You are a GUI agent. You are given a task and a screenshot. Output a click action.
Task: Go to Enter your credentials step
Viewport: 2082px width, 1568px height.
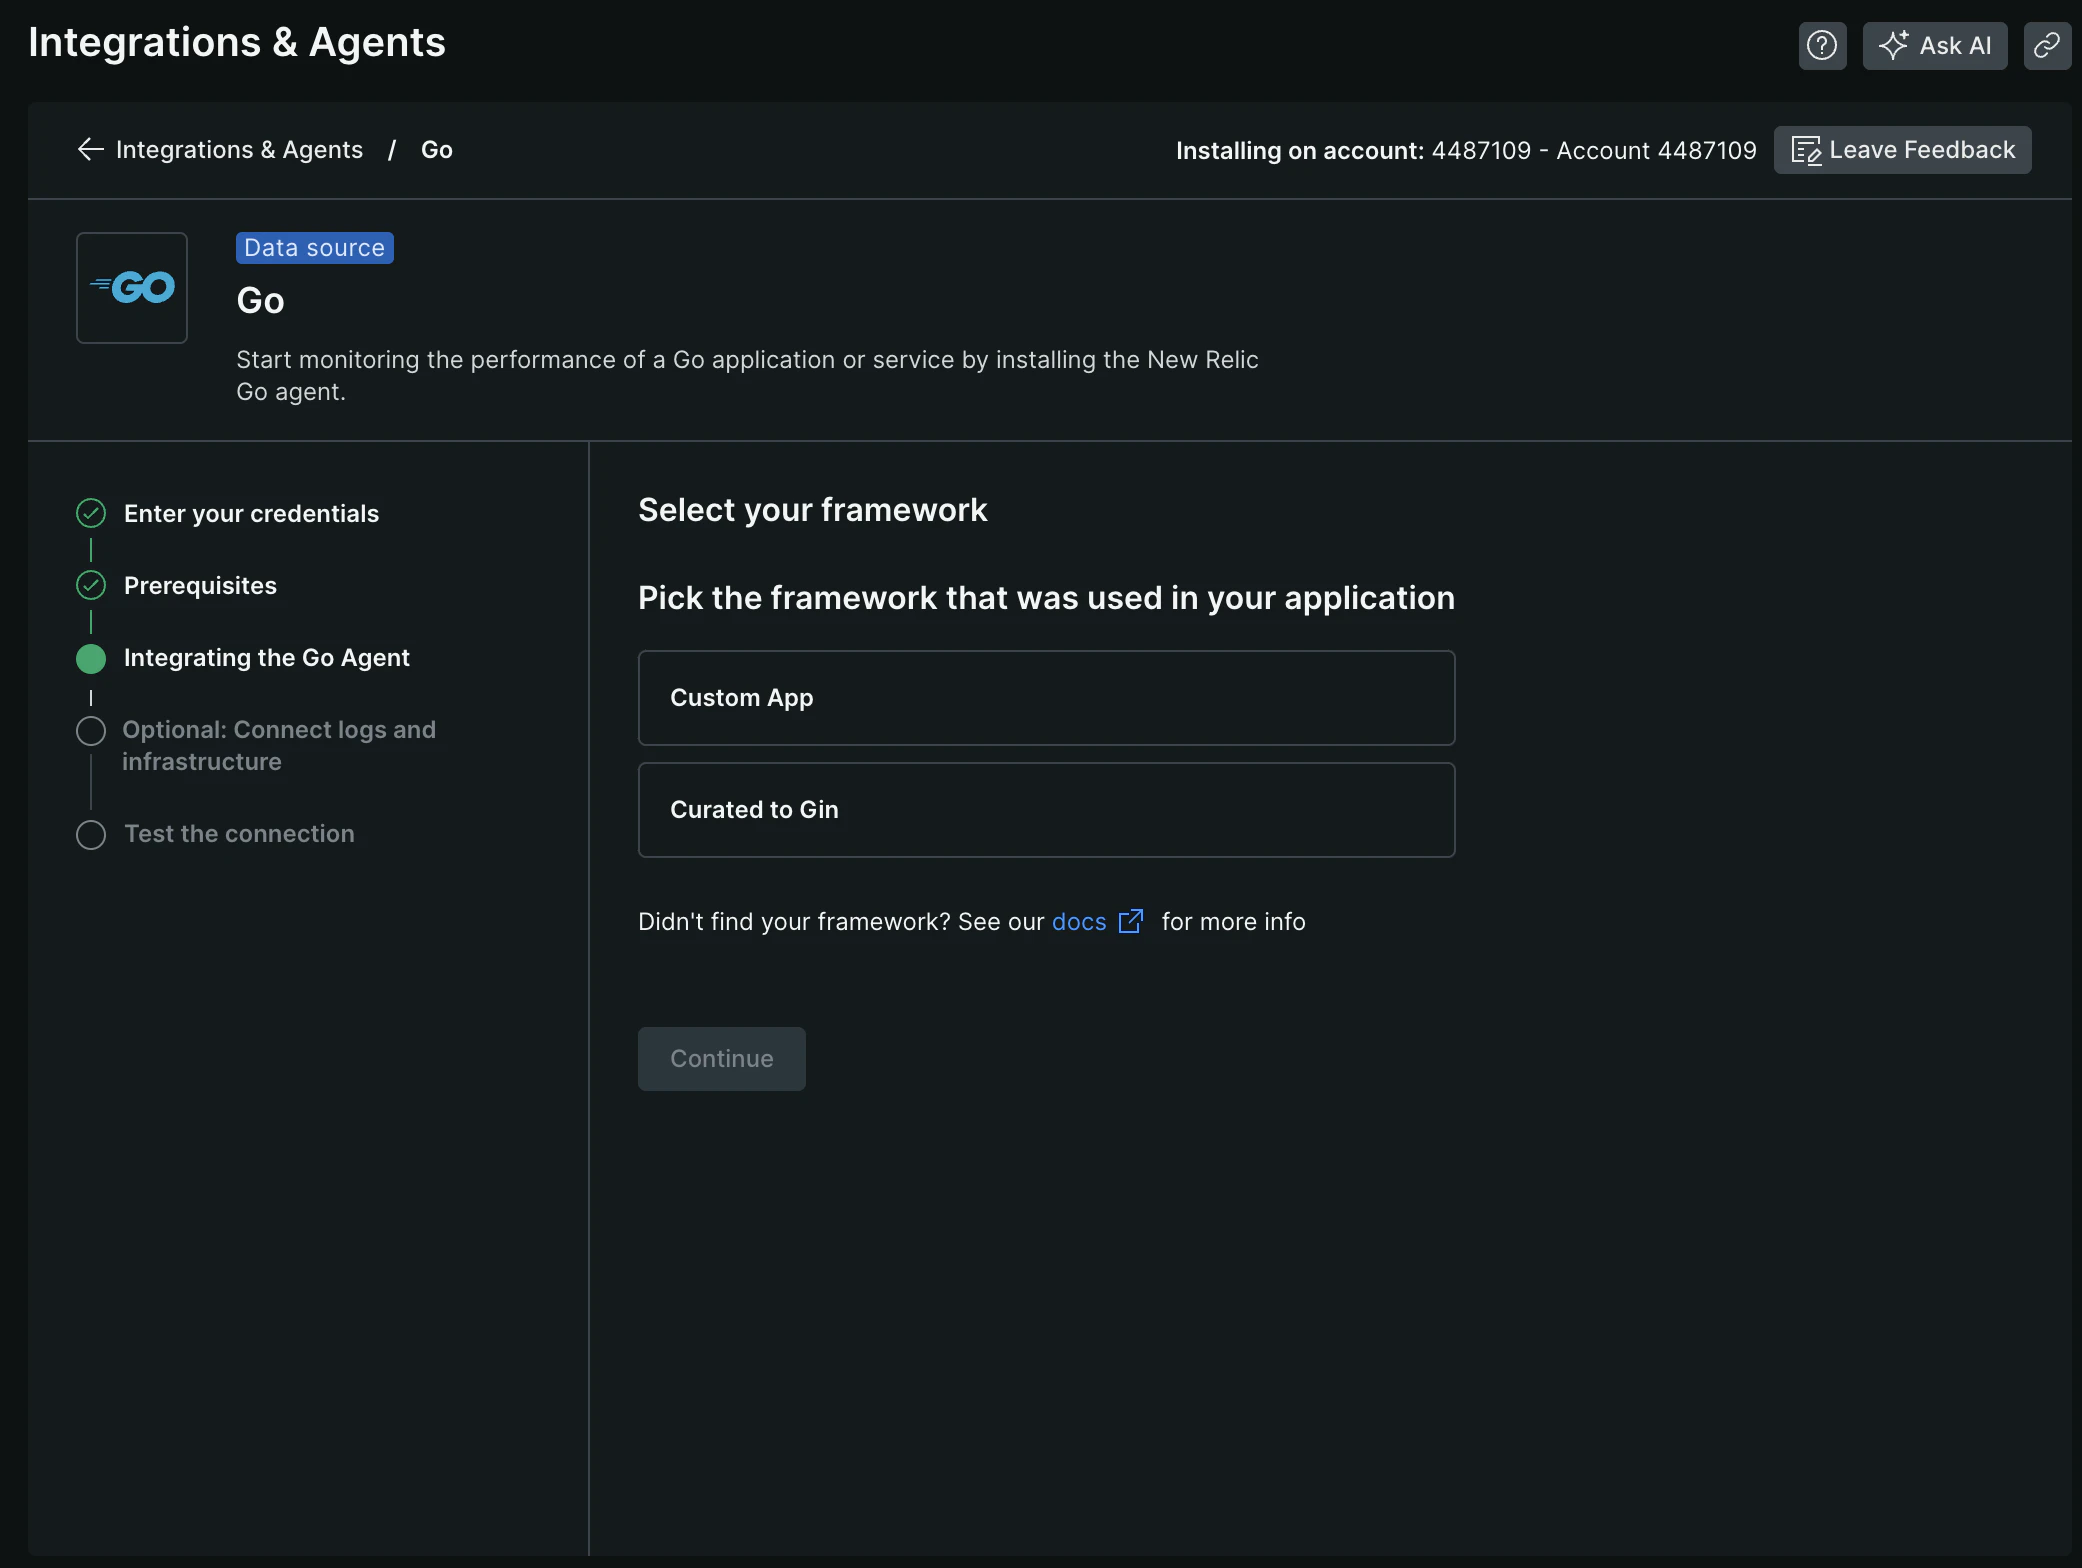click(251, 514)
